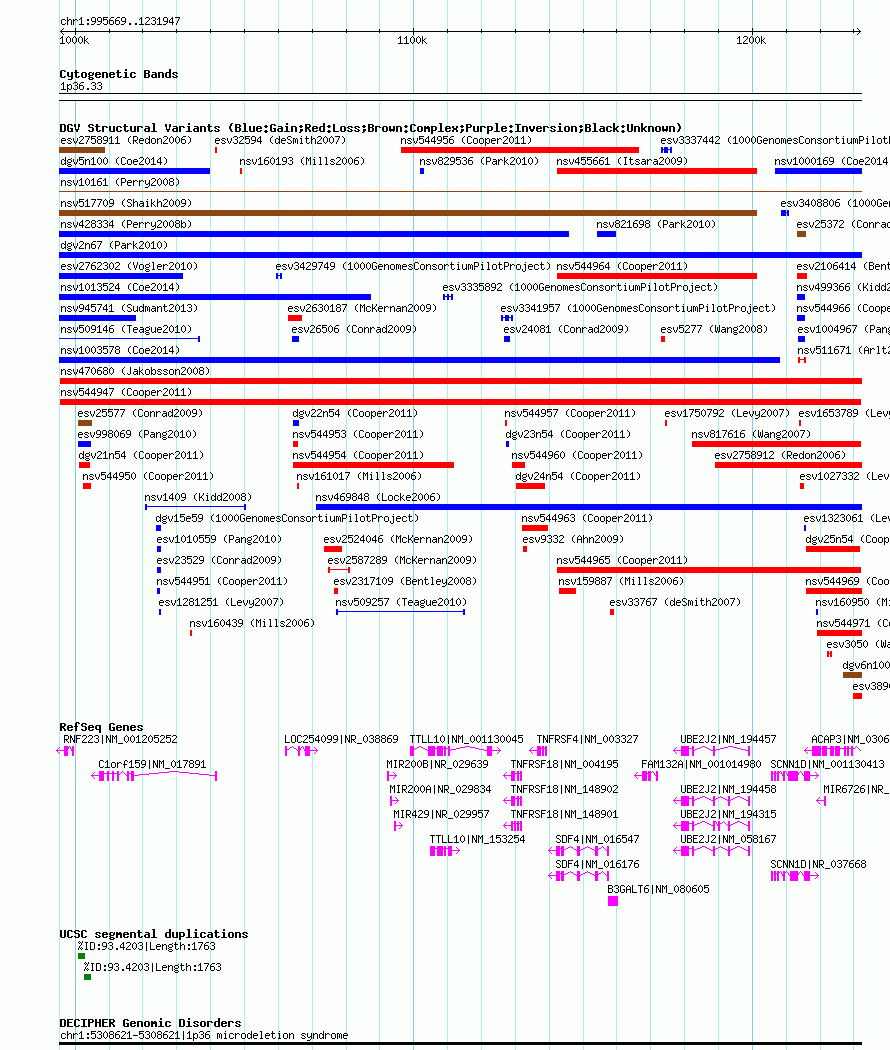
Task: Click the nsv821698 (Park2010) label
Action: coord(656,224)
